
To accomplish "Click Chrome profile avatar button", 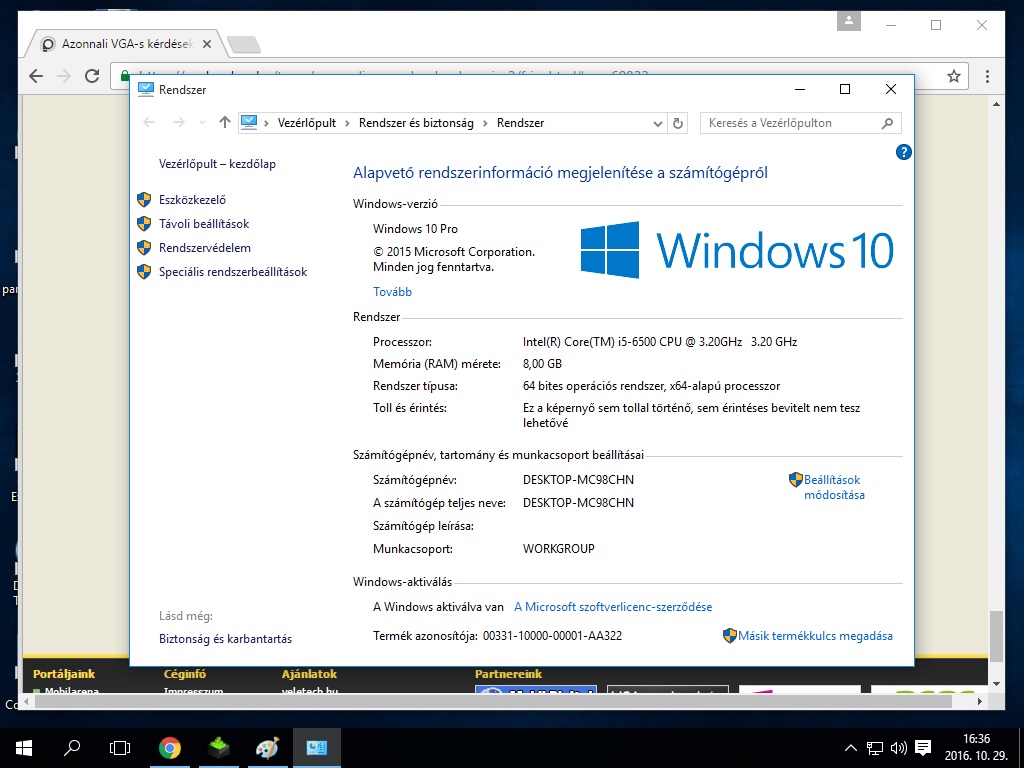I will coord(849,20).
